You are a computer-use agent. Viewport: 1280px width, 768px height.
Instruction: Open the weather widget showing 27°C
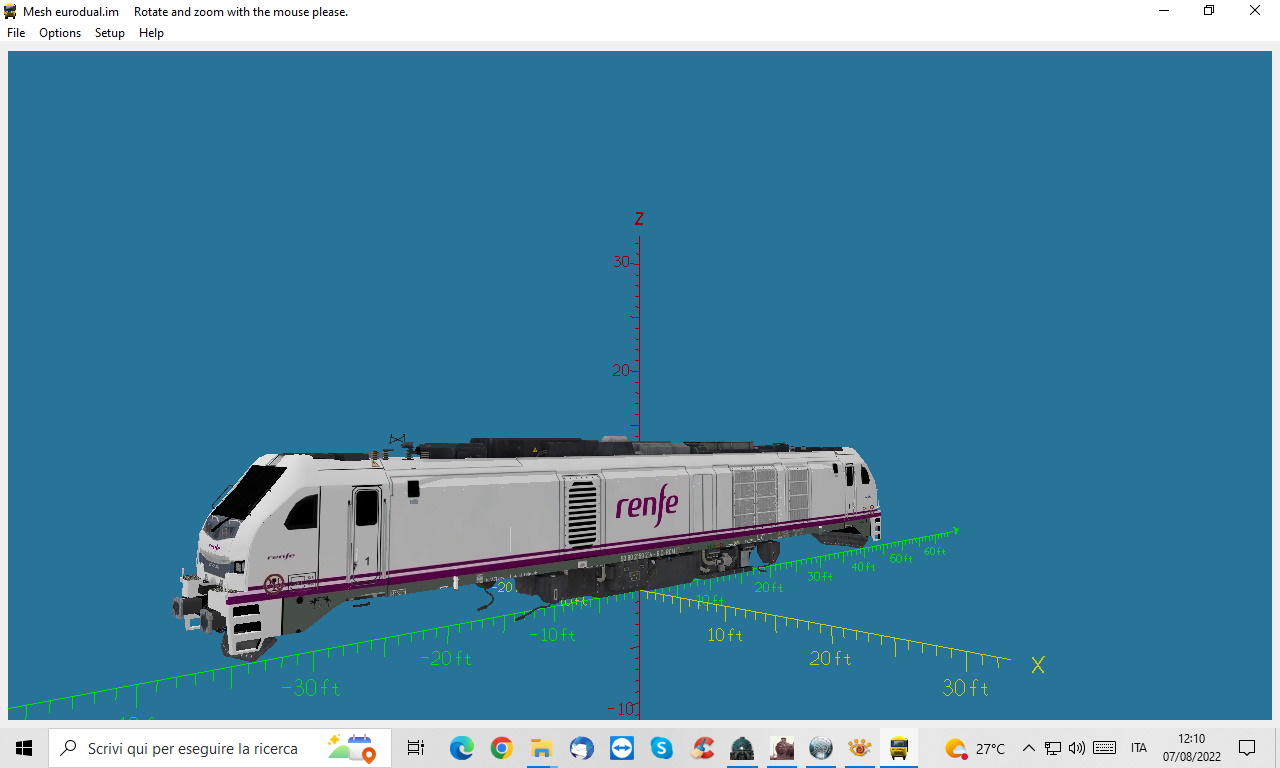coord(975,748)
